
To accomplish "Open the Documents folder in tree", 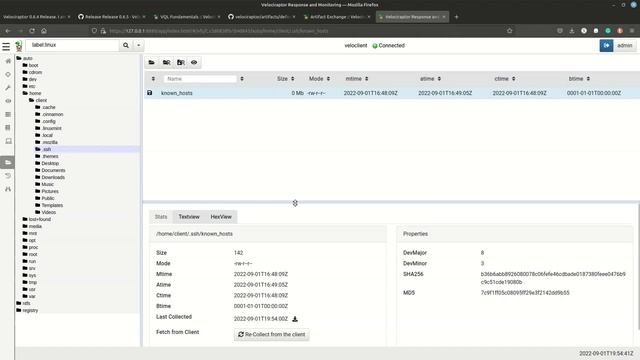I will tap(53, 170).
